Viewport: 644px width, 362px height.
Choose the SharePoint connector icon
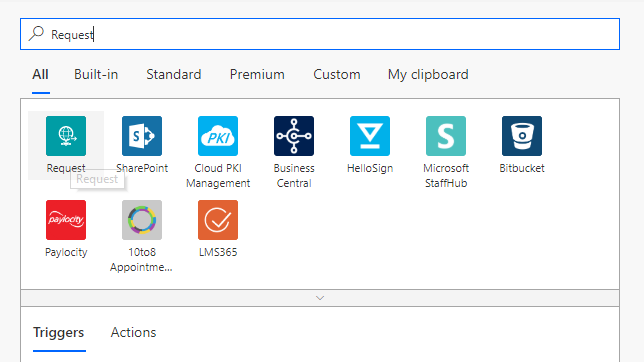click(142, 136)
